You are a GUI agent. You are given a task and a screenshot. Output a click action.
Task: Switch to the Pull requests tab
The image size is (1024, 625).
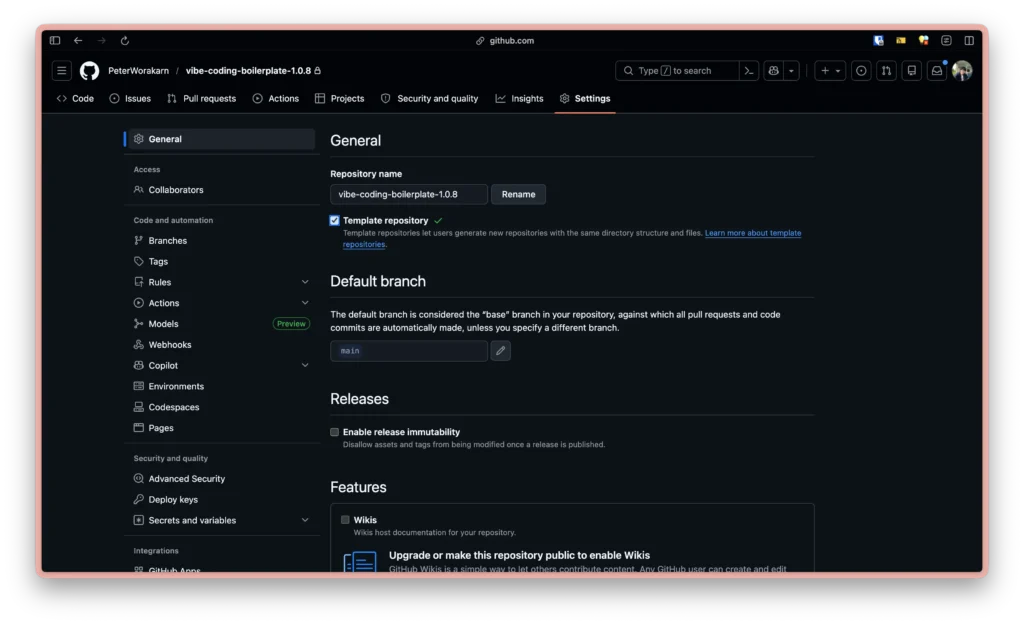(201, 99)
